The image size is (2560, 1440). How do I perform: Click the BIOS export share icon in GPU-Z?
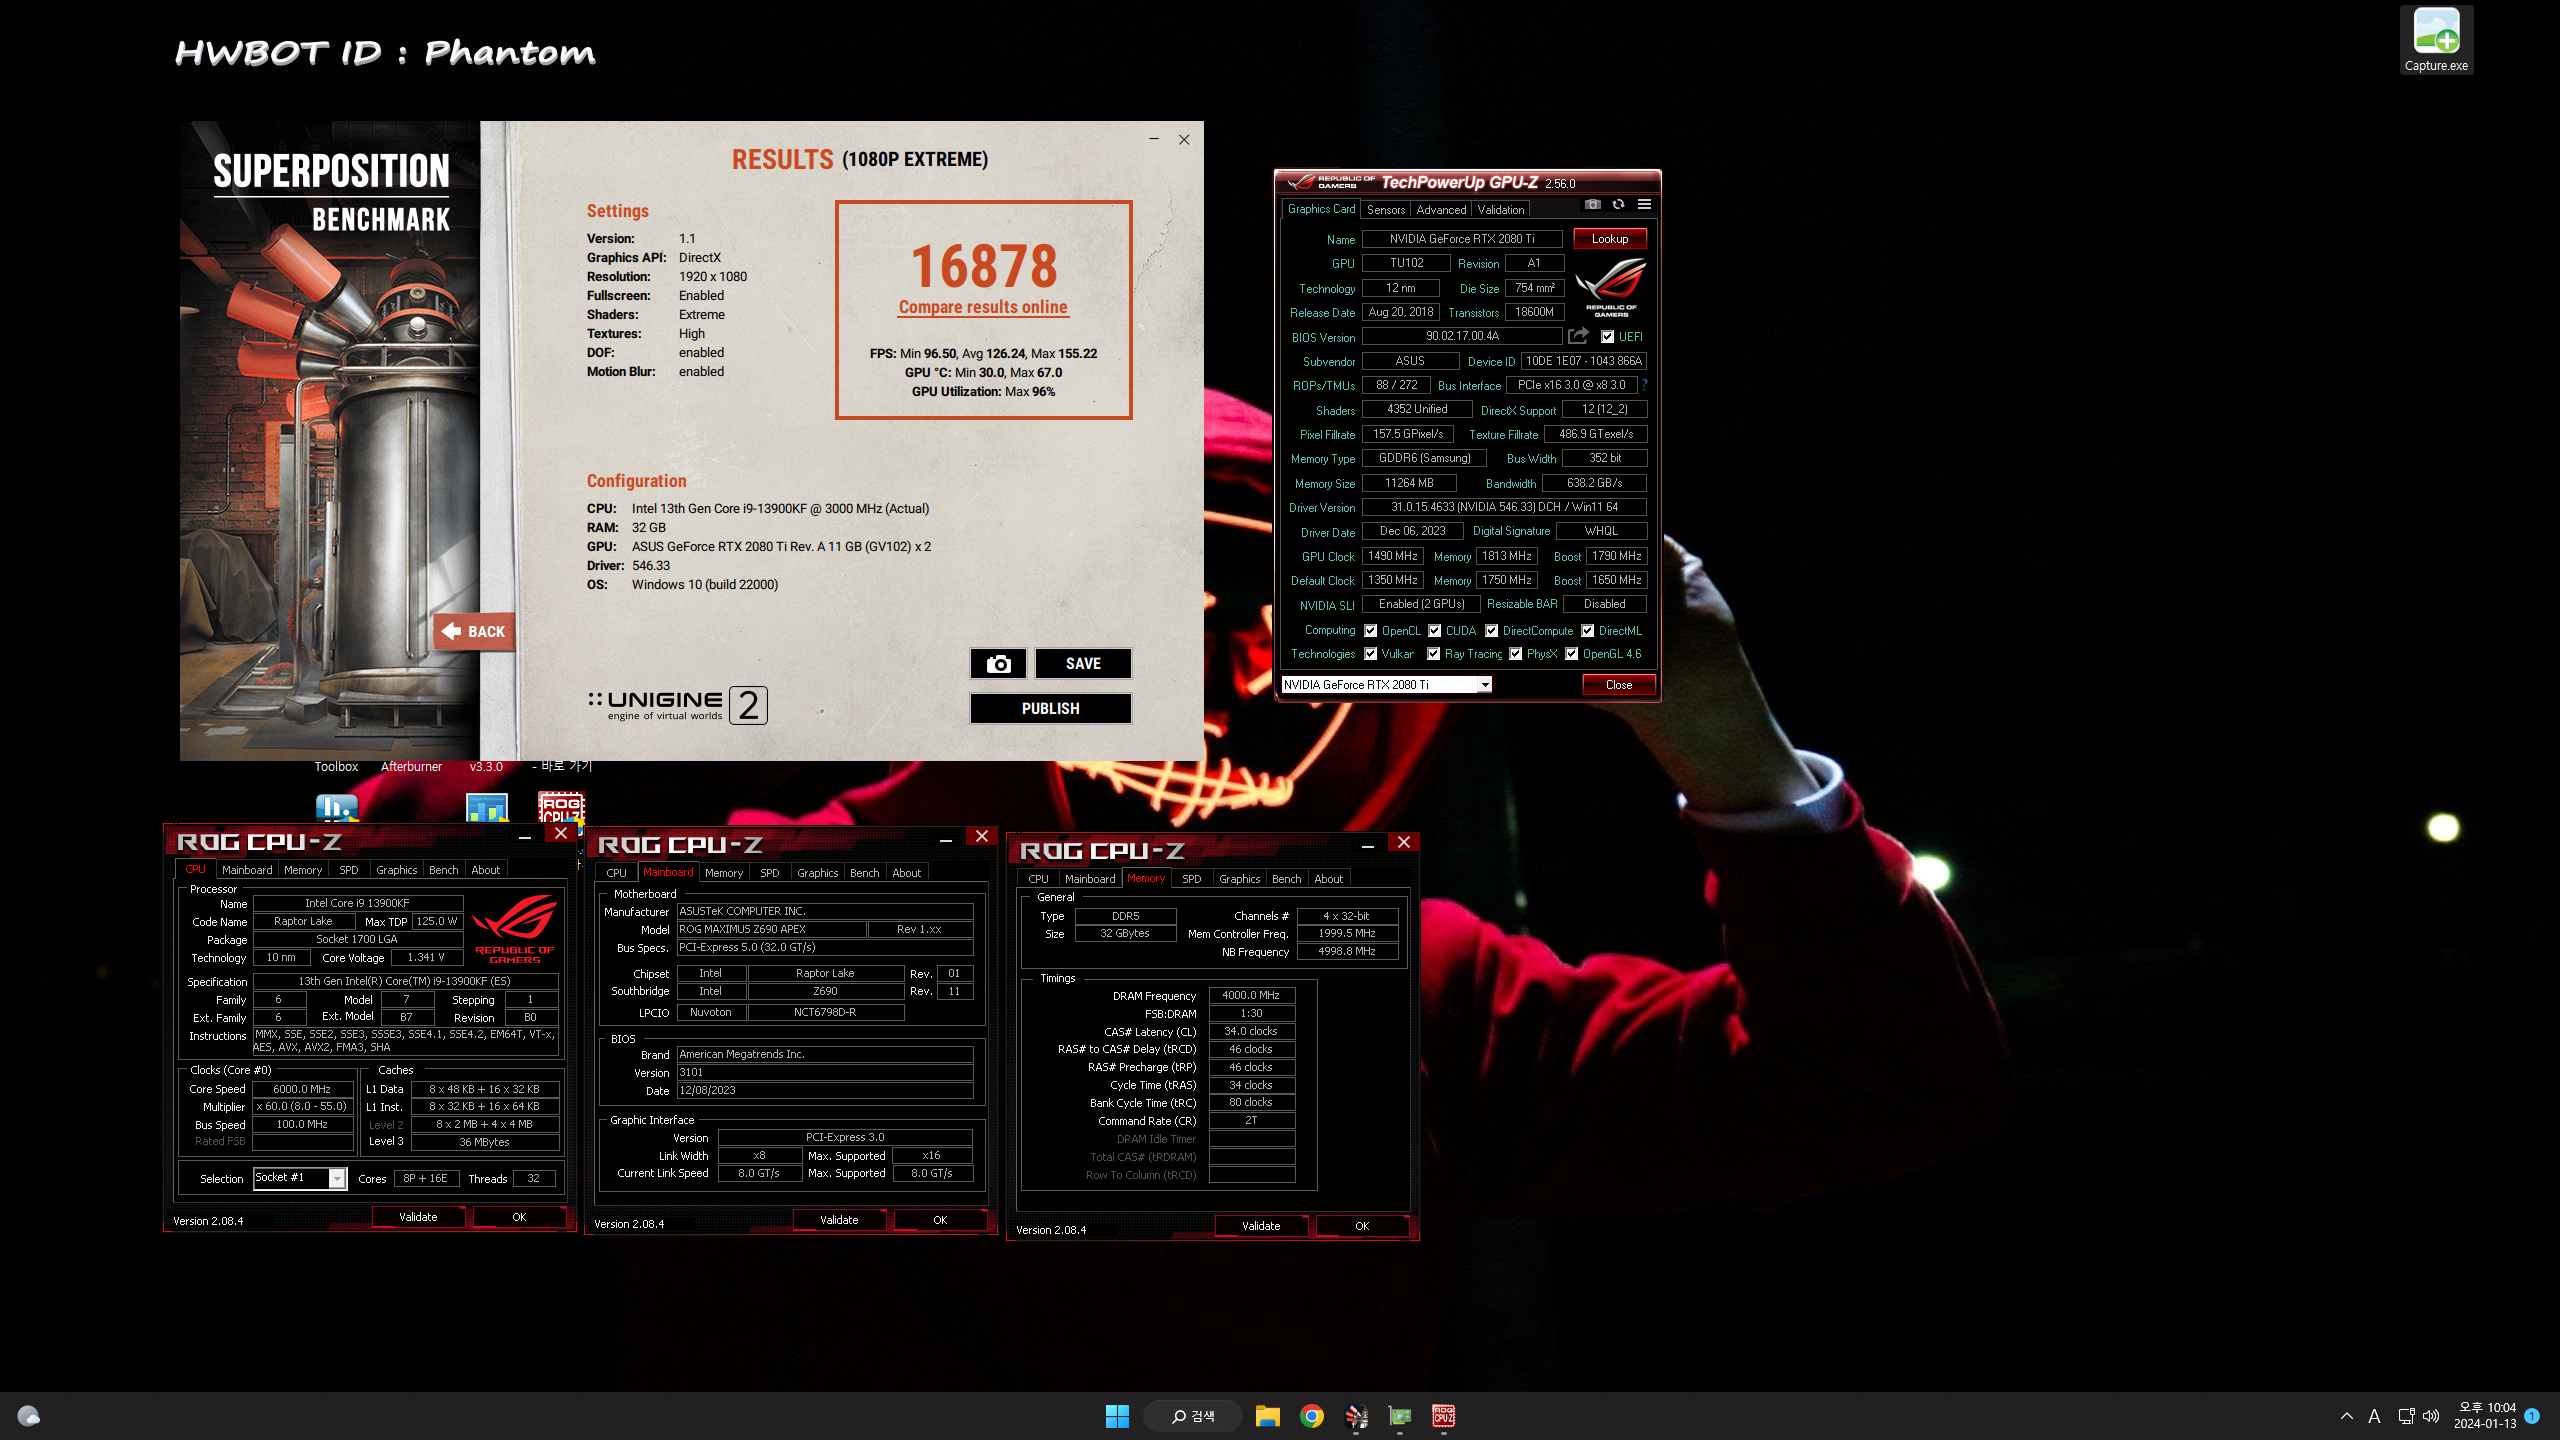pos(1578,336)
